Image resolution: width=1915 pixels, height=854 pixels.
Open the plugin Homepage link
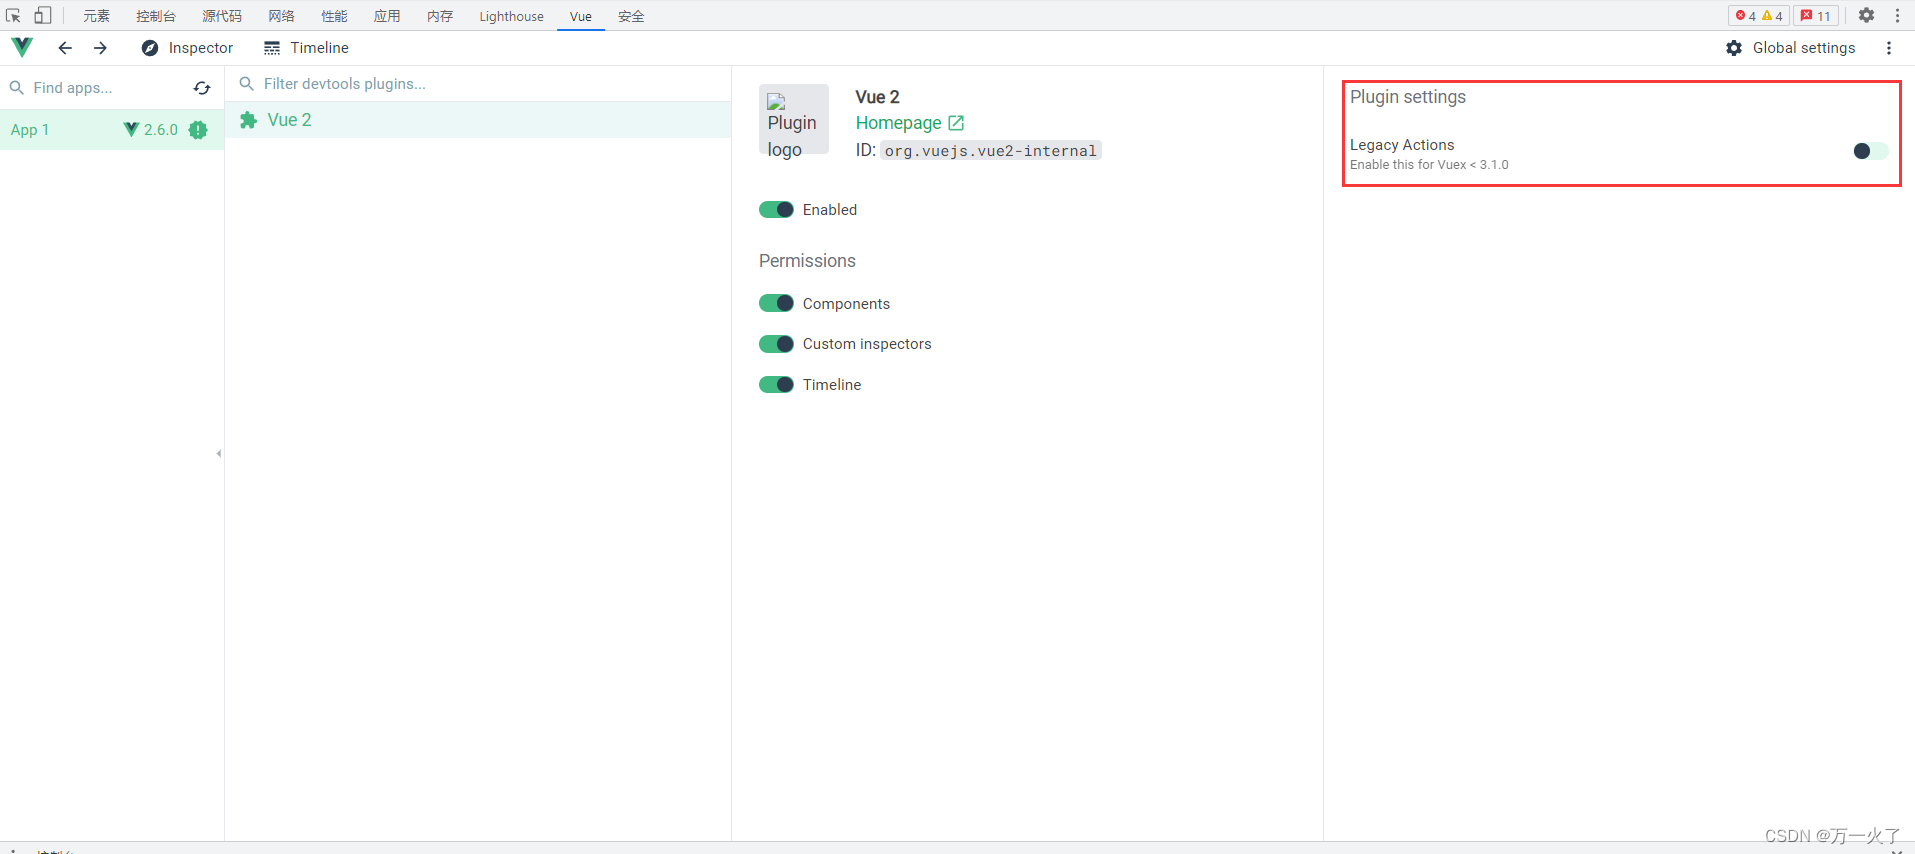909,123
